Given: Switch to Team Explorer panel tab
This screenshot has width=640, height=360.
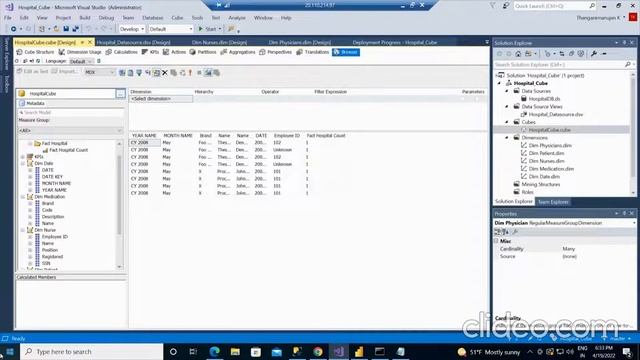Looking at the screenshot, I should click(x=553, y=202).
